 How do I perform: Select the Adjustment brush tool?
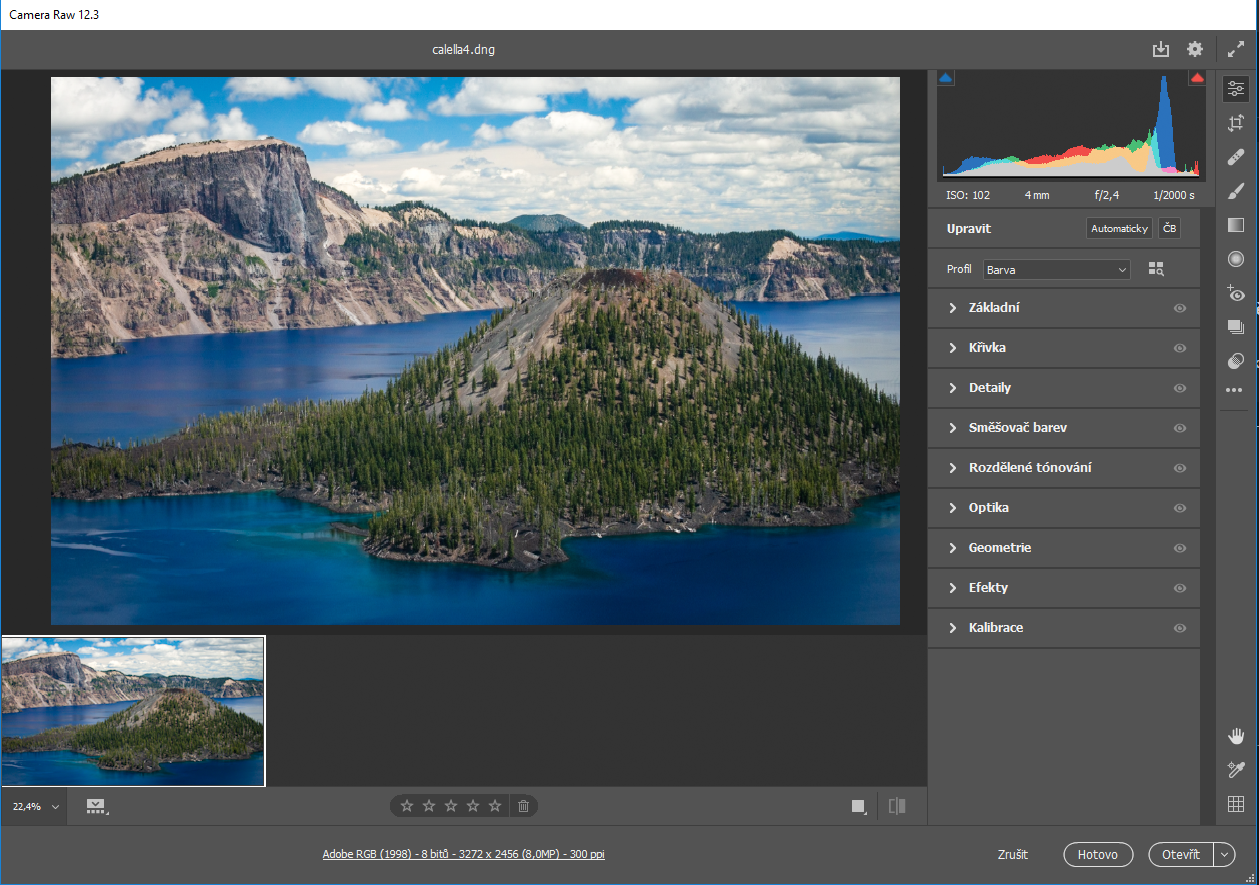[1236, 191]
